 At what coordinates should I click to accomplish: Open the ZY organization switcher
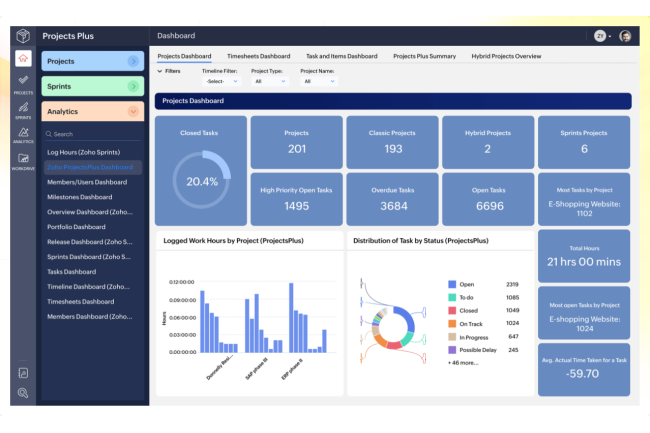(x=602, y=36)
